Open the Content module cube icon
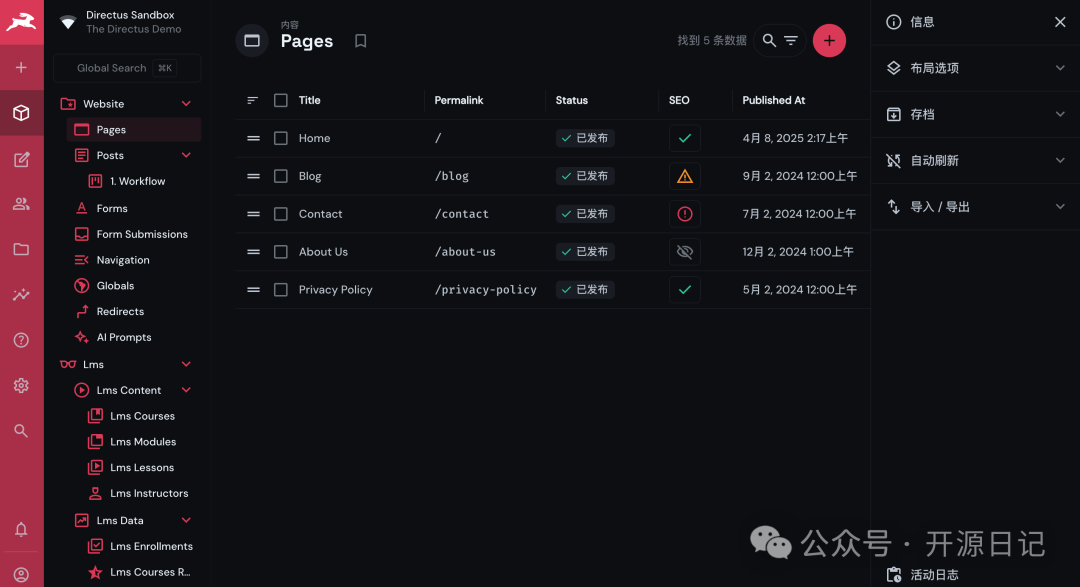Viewport: 1080px width, 587px height. (21, 112)
